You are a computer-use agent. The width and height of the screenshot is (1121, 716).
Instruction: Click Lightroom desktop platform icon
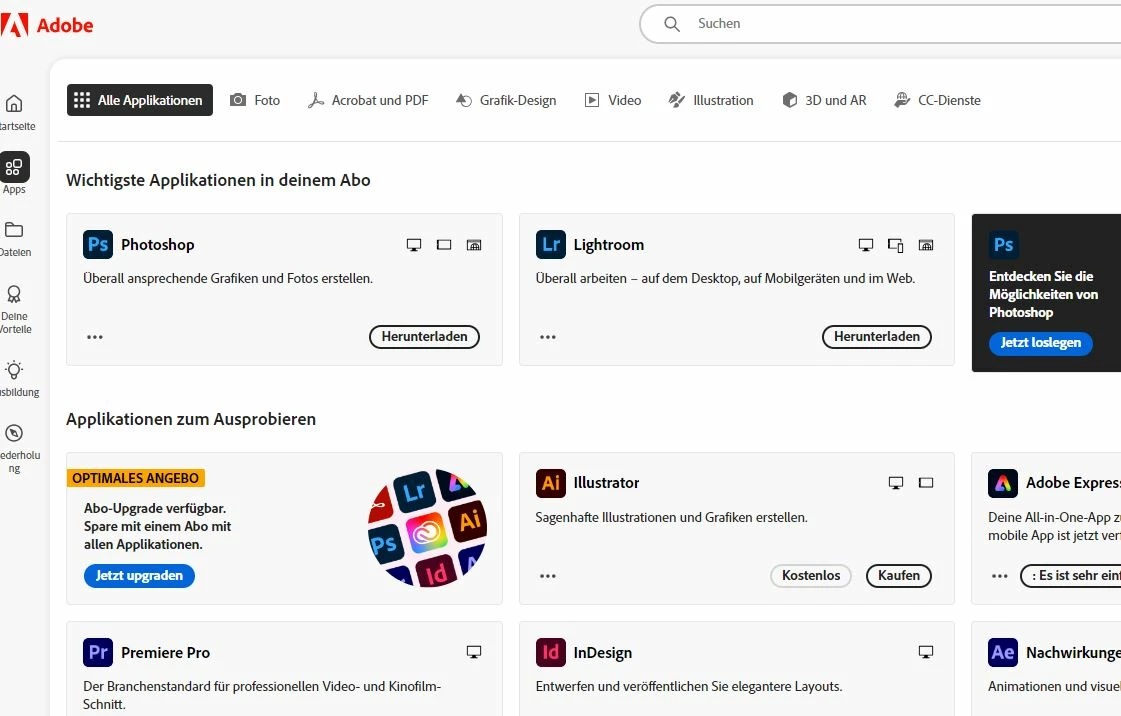[x=866, y=245]
